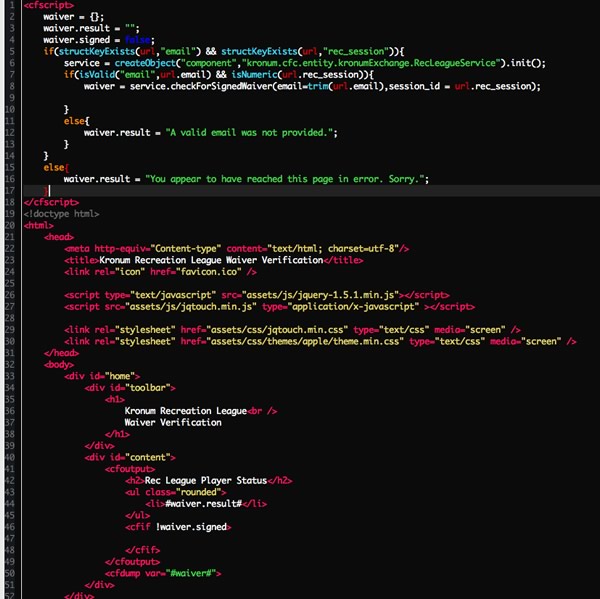Click the session_id argument name
This screenshot has height=599, width=600.
pos(414,86)
